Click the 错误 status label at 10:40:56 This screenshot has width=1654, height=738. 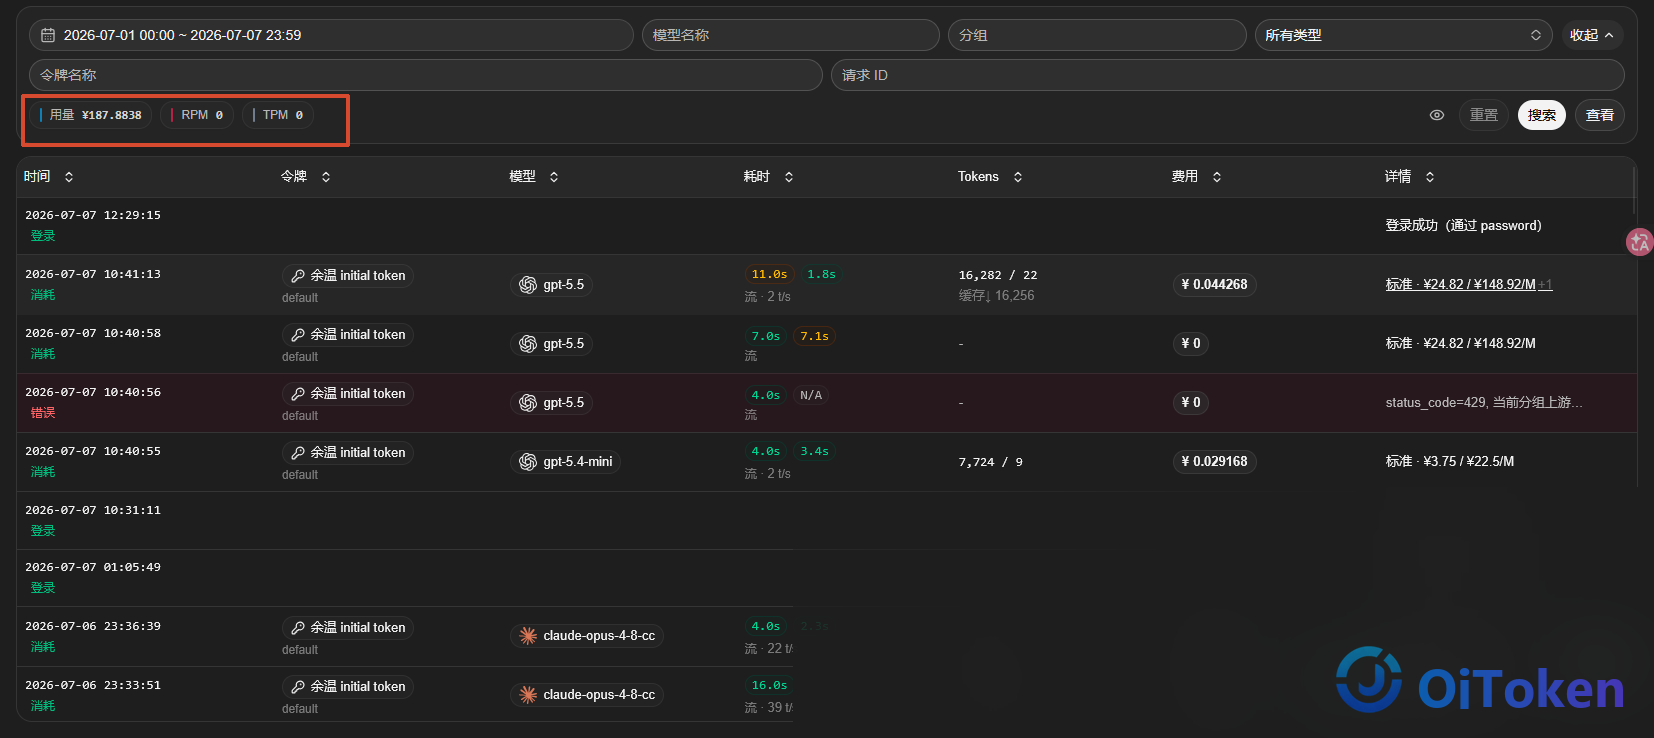click(x=43, y=413)
